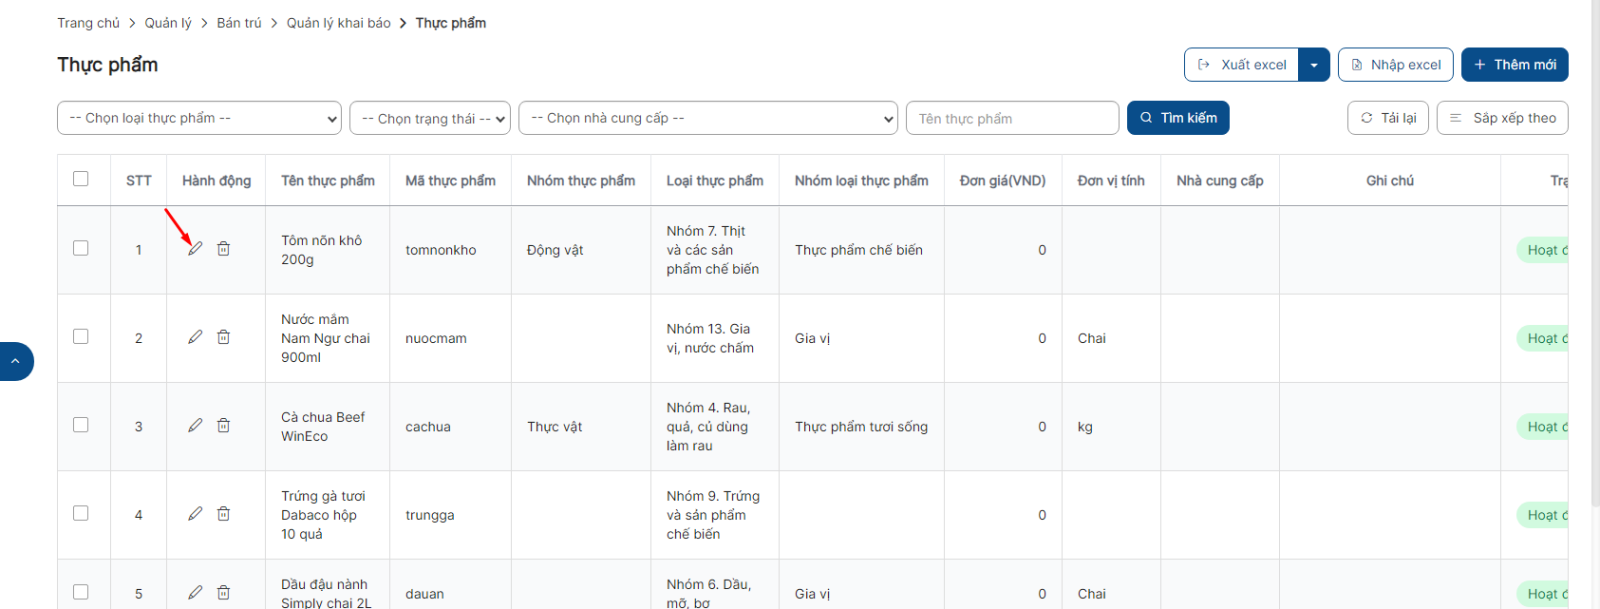Click the Thực phẩm tươi sống cell
This screenshot has height=609, width=1600.
(861, 426)
